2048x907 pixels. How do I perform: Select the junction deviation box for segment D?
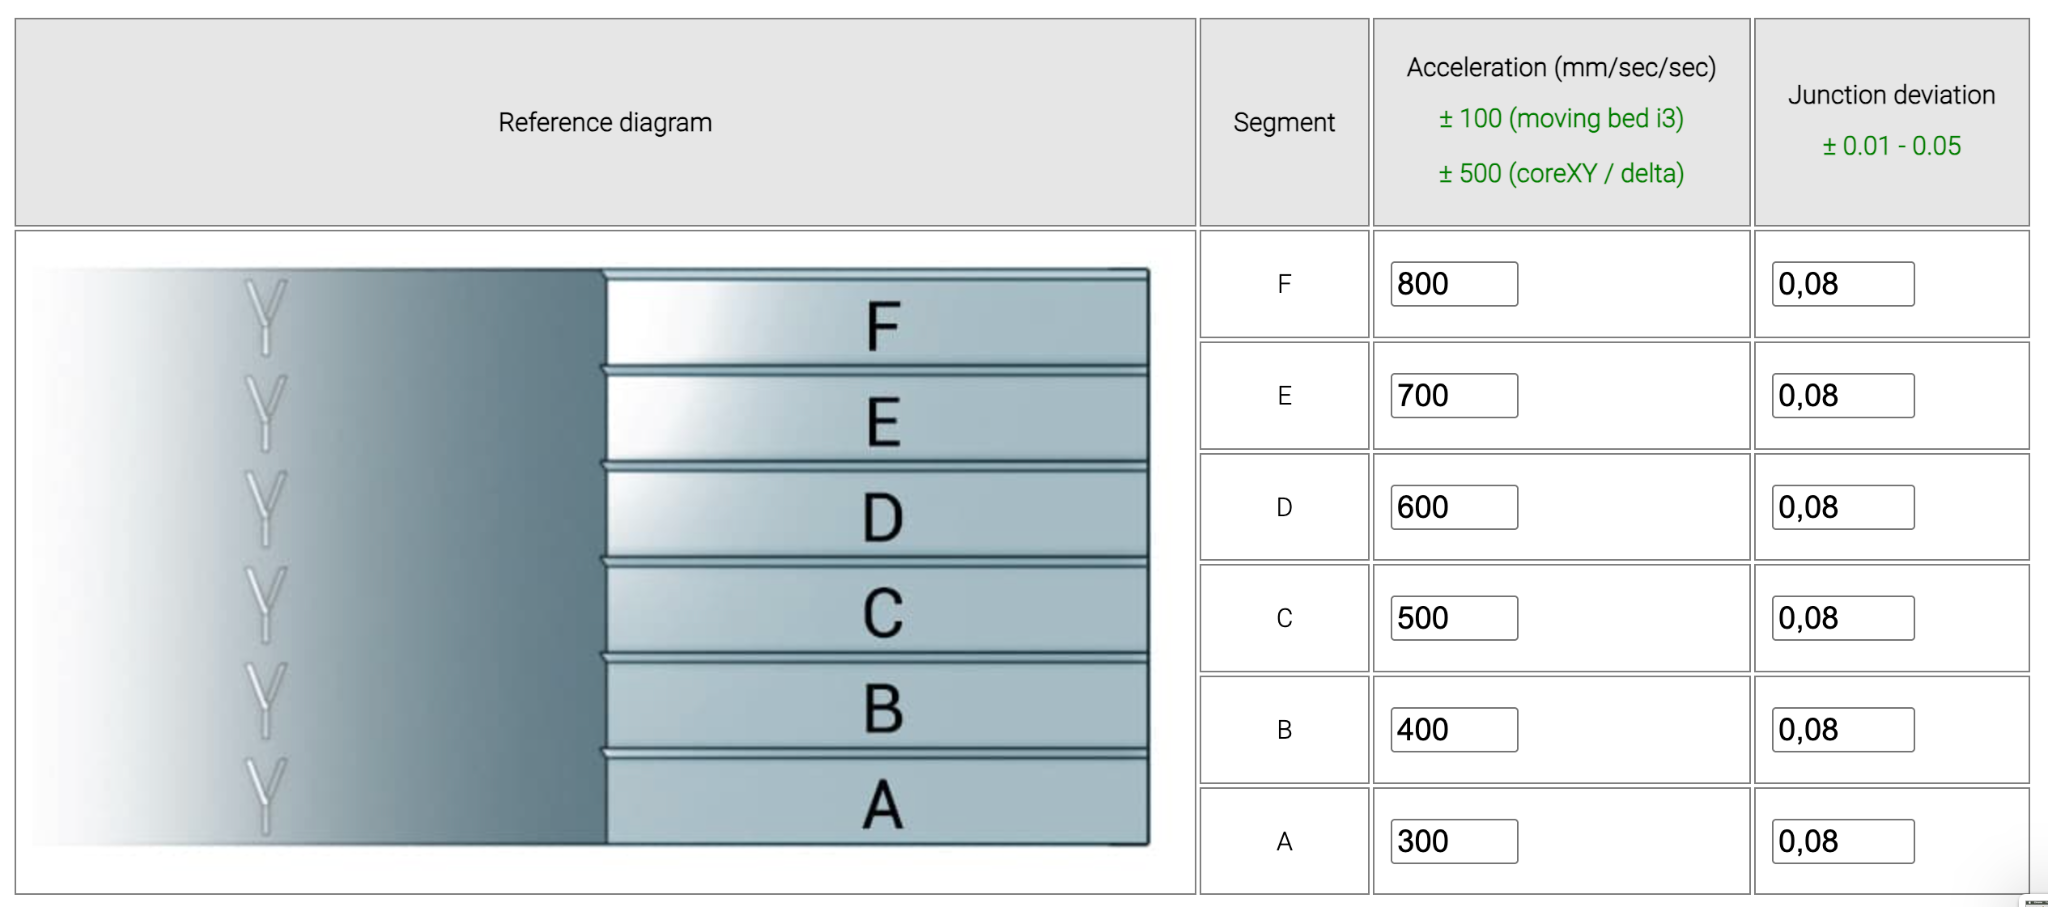pyautogui.click(x=1843, y=507)
